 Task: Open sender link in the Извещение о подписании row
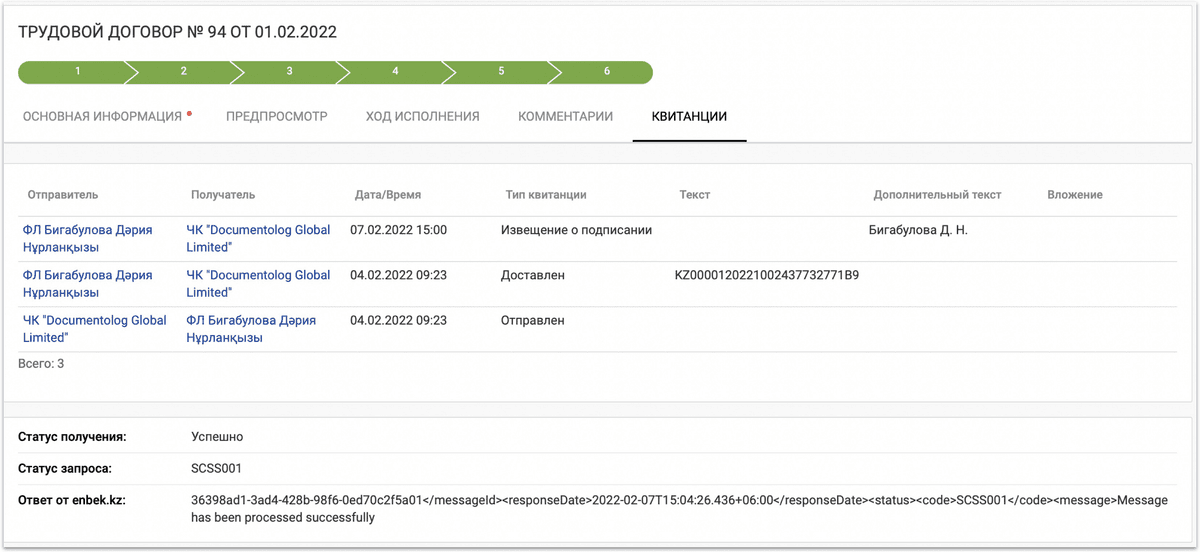tap(87, 238)
